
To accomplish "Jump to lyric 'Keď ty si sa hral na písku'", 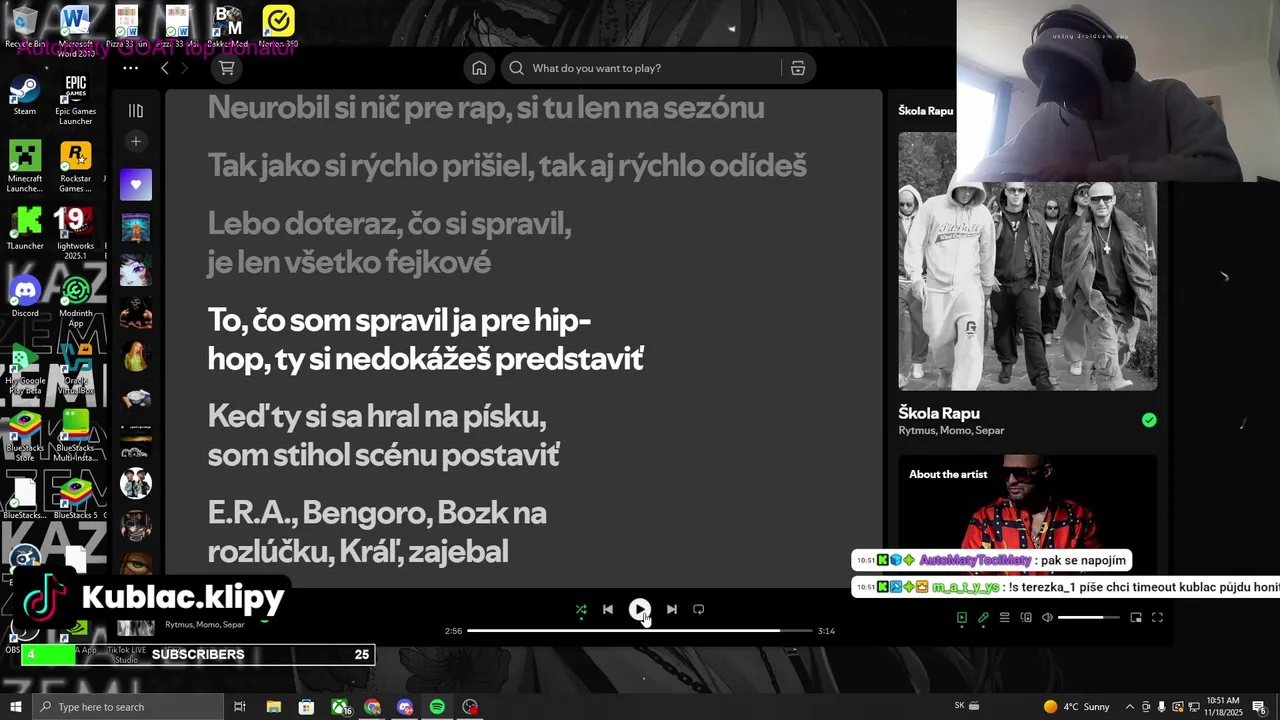I will (x=383, y=436).
